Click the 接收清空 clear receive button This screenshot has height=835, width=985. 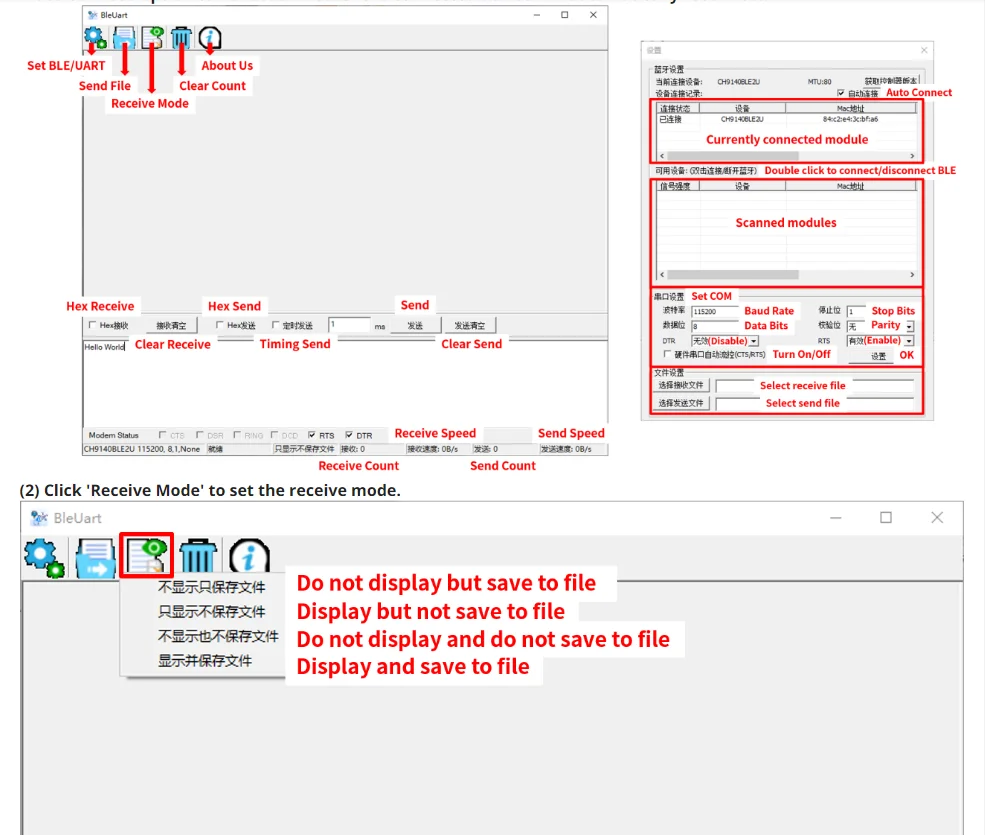click(x=171, y=325)
